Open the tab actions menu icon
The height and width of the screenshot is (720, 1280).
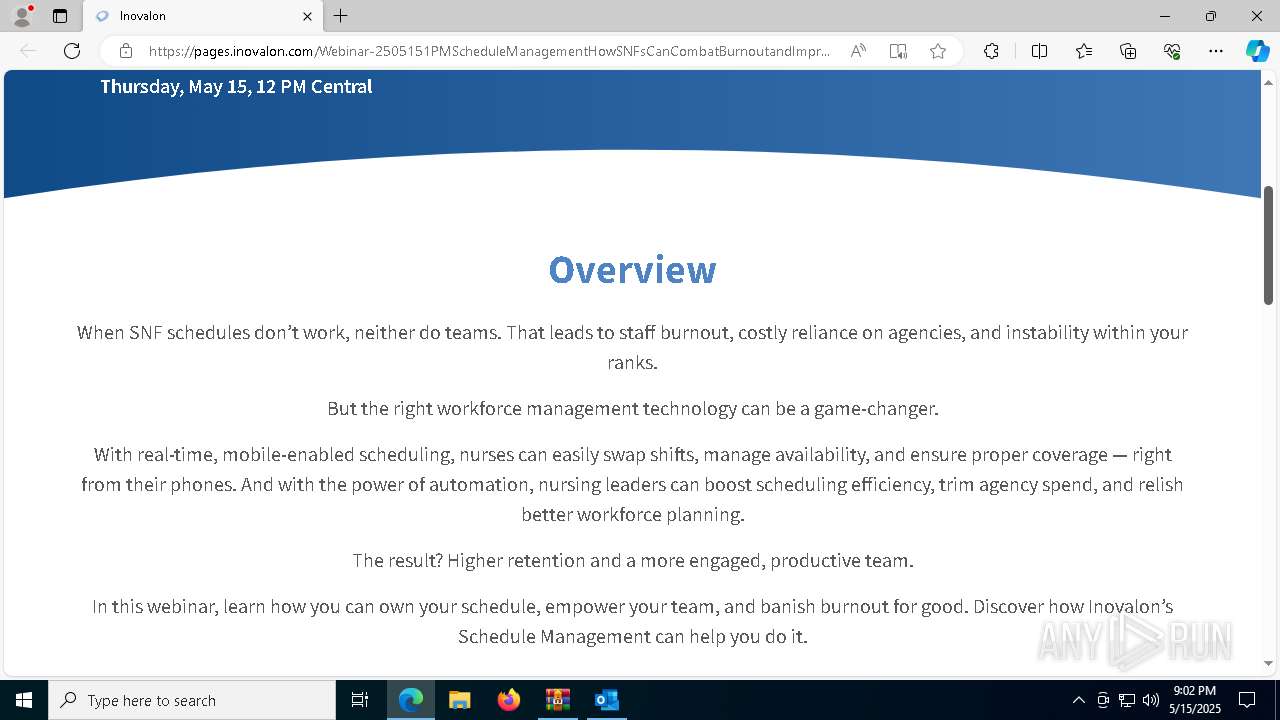60,16
